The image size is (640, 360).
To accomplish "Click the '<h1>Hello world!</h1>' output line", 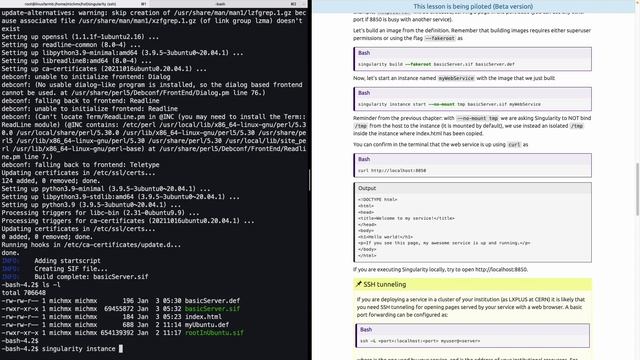I will pyautogui.click(x=385, y=237).
